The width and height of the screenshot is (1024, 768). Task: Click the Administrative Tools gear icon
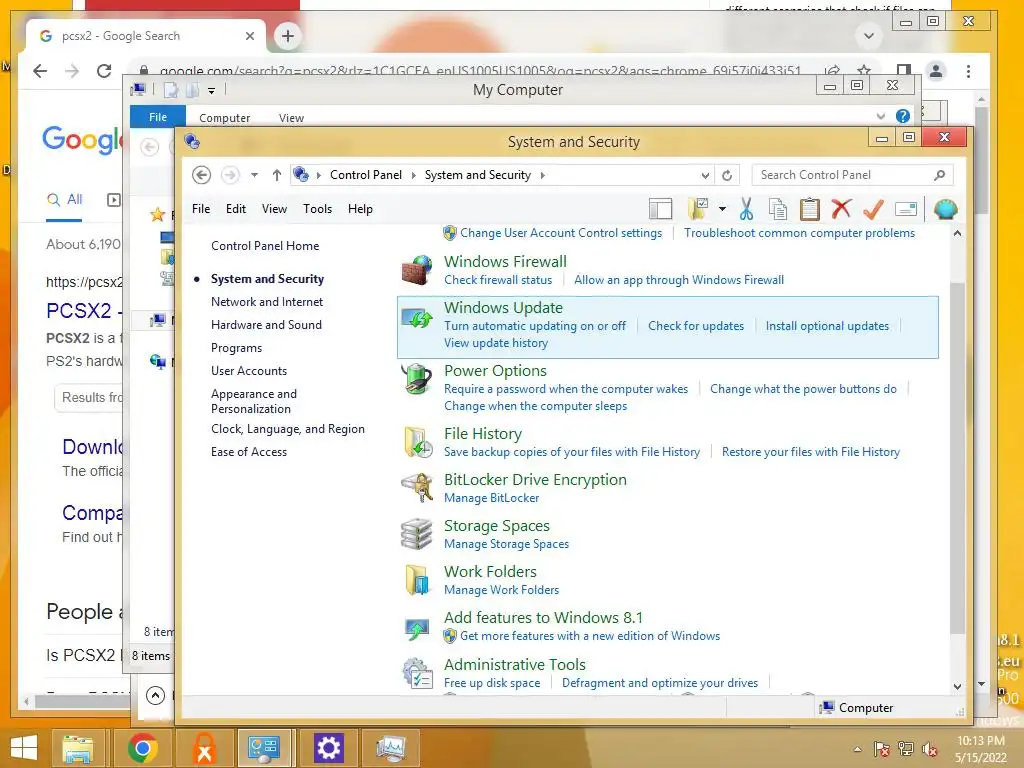click(x=417, y=673)
